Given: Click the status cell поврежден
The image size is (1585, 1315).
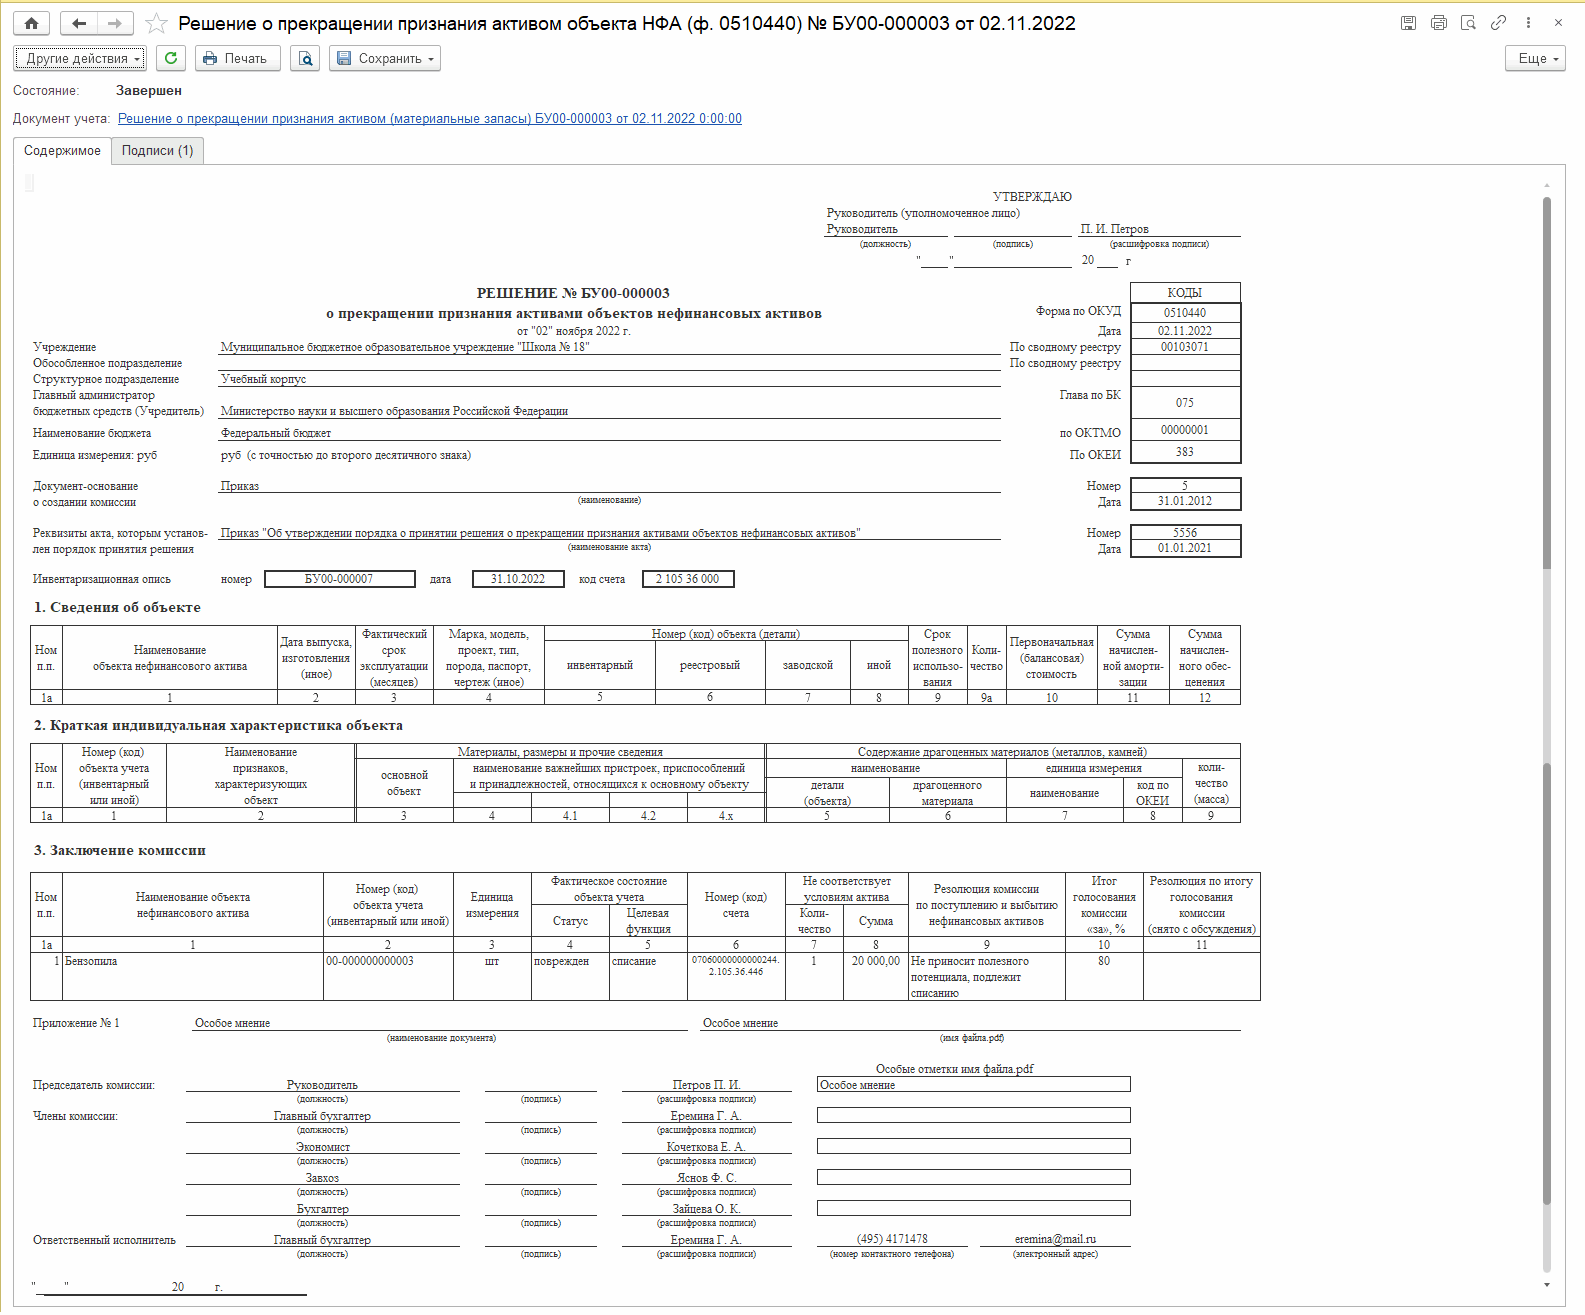Looking at the screenshot, I should coord(570,976).
